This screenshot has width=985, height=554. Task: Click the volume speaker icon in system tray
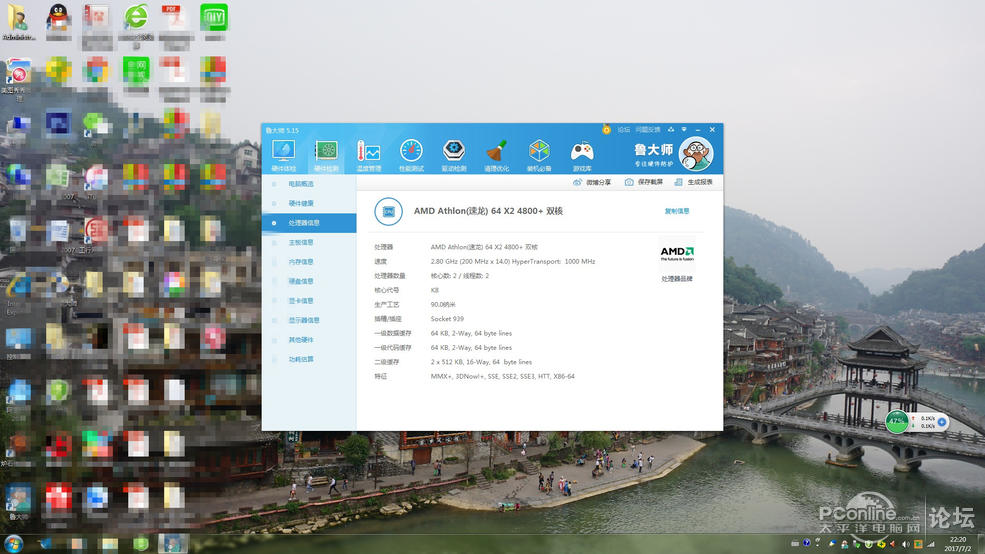[x=905, y=544]
